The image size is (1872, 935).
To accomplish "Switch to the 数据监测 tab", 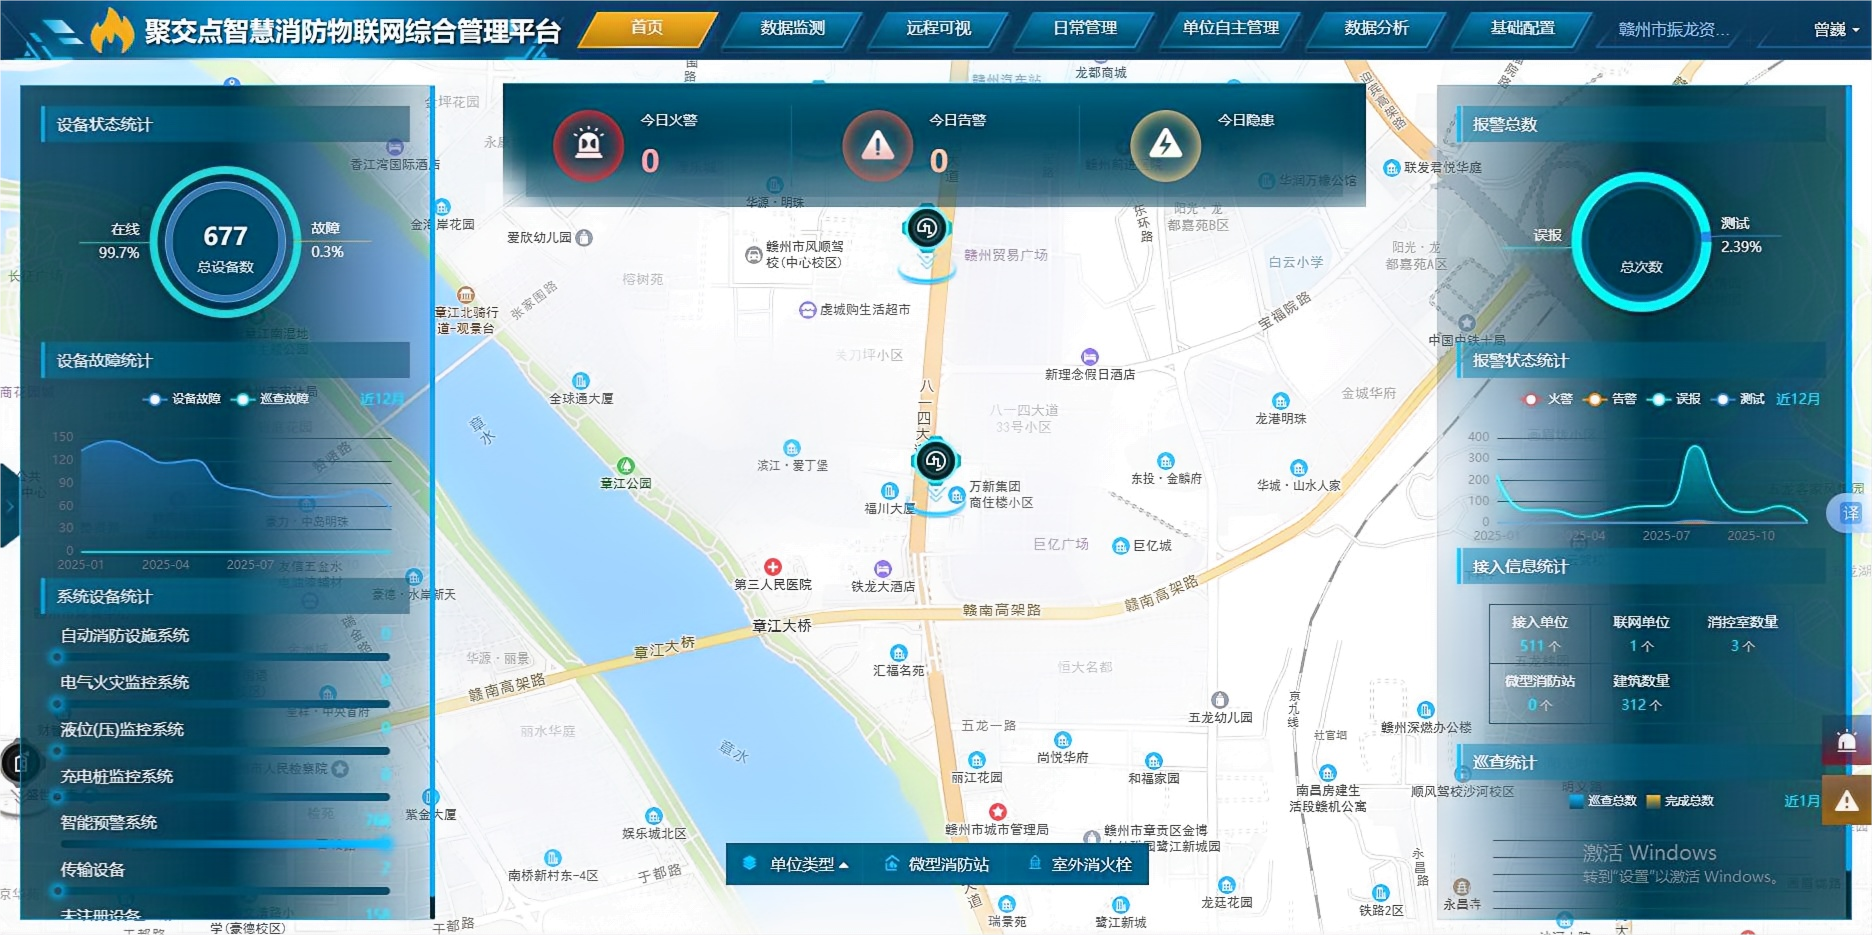I will 792,29.
